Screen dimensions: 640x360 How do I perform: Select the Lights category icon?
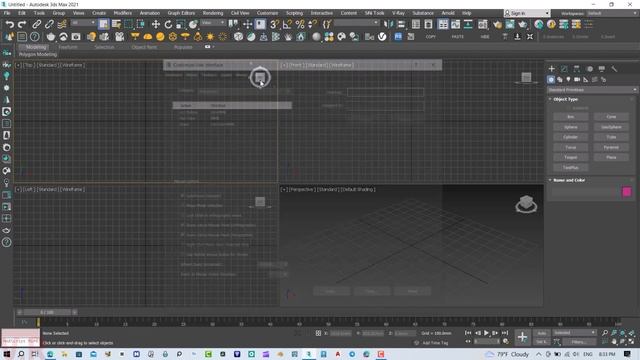point(568,80)
